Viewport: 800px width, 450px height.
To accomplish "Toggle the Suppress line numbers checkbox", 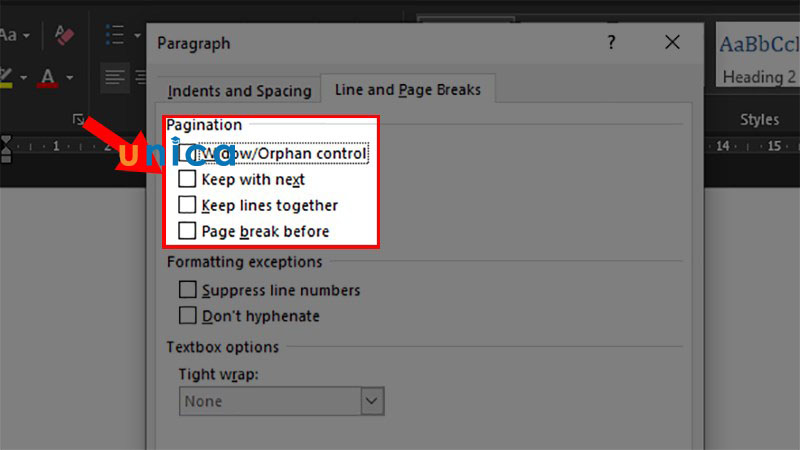I will [x=187, y=290].
